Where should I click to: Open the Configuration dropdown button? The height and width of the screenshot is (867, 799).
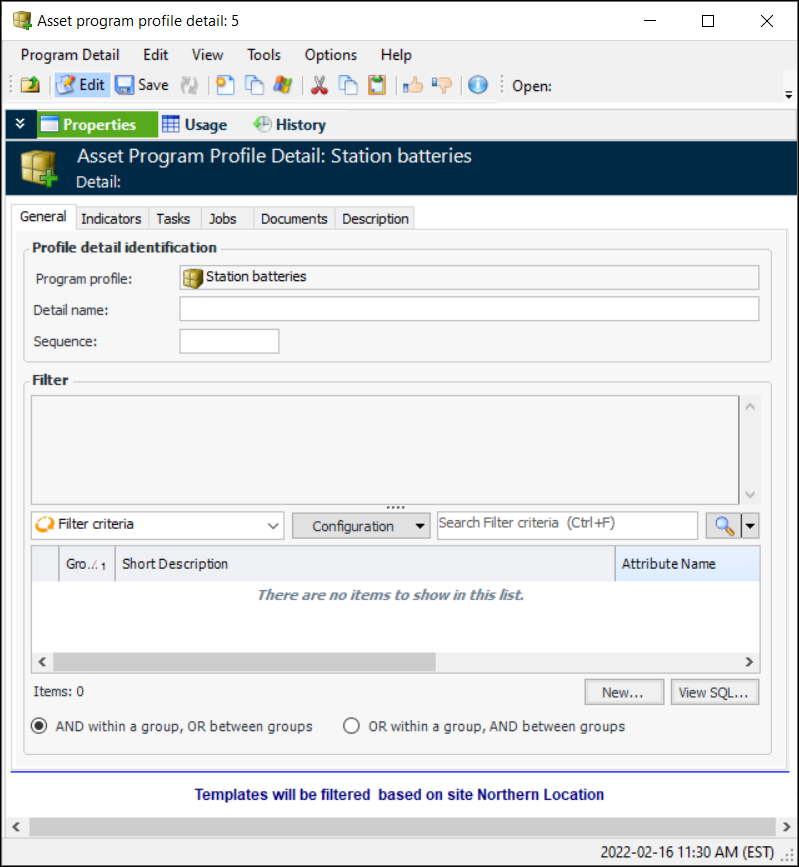click(361, 526)
